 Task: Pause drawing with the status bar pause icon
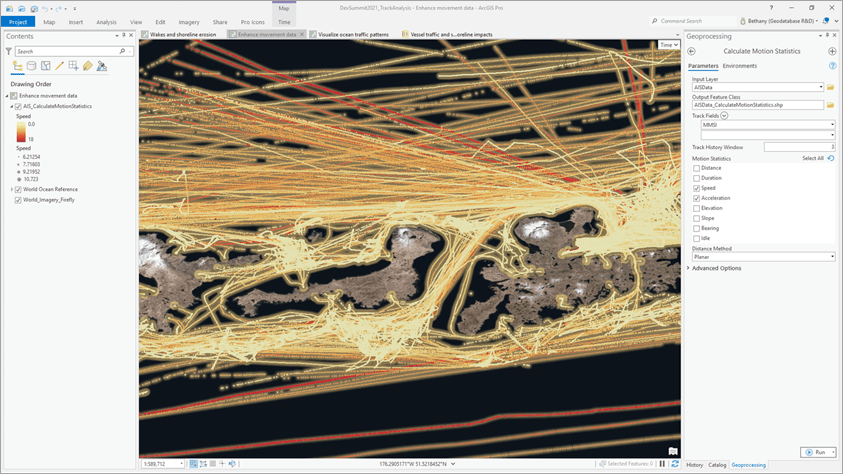tap(662, 464)
